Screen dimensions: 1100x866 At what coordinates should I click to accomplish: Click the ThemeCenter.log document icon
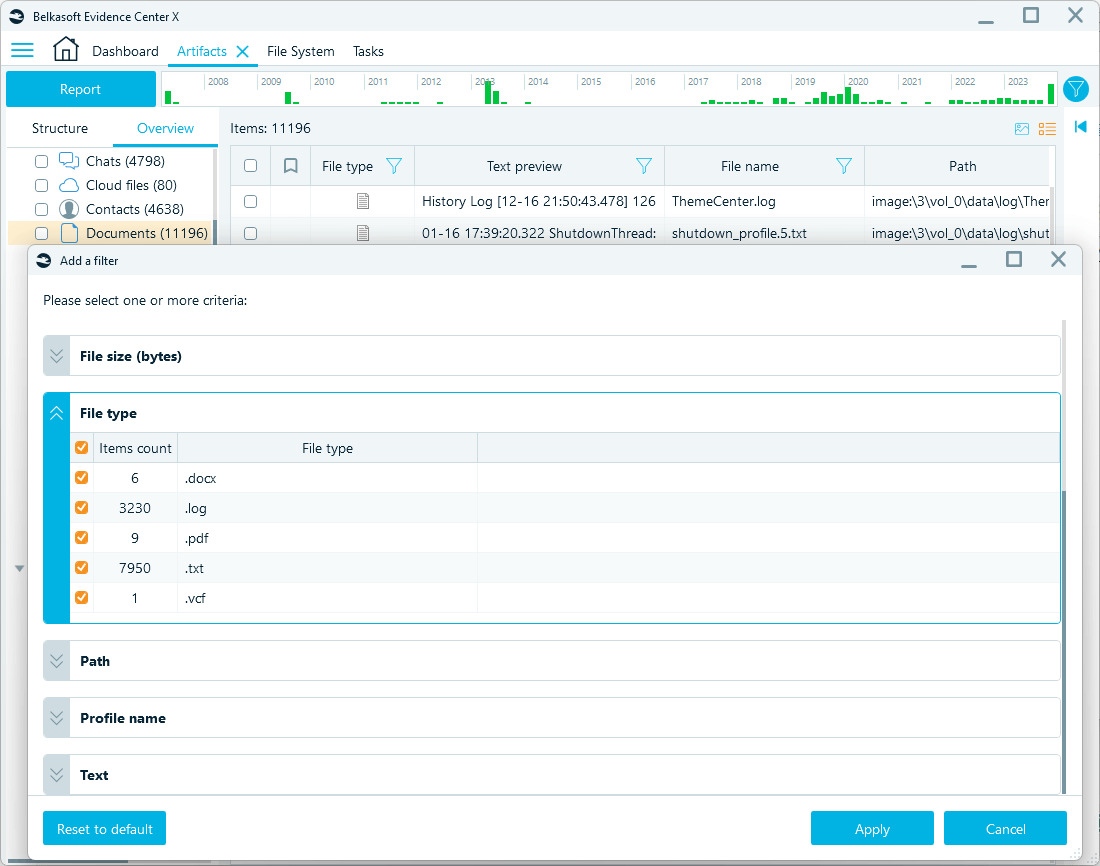[363, 201]
